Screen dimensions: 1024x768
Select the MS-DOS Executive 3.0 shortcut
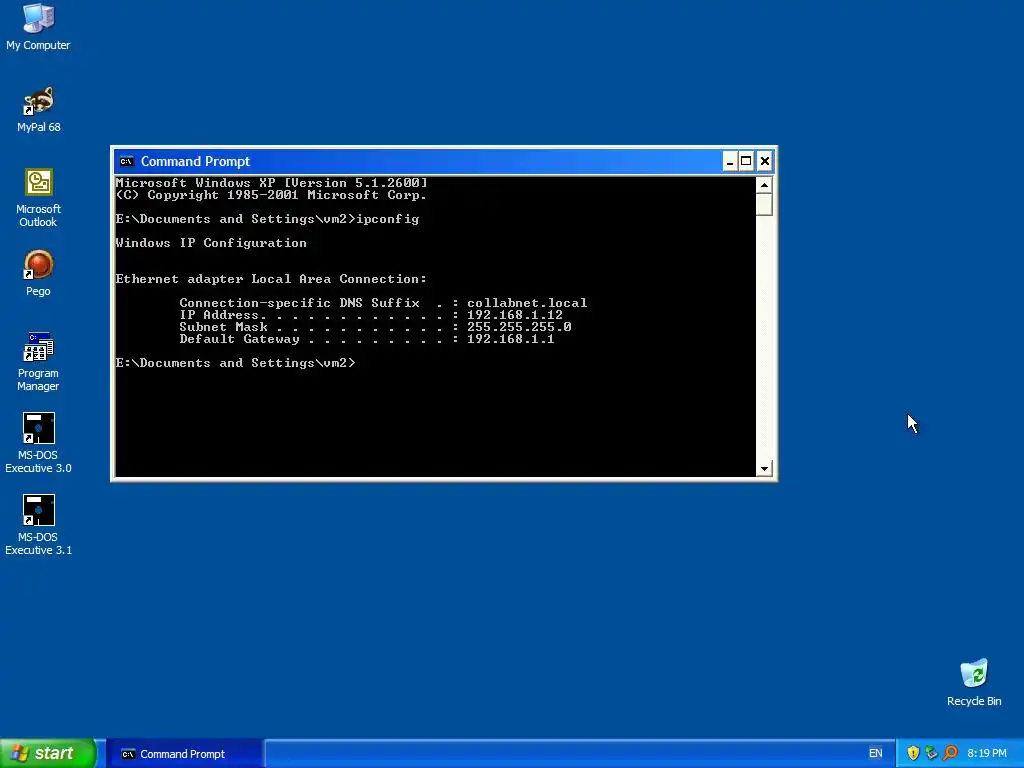pos(38,443)
